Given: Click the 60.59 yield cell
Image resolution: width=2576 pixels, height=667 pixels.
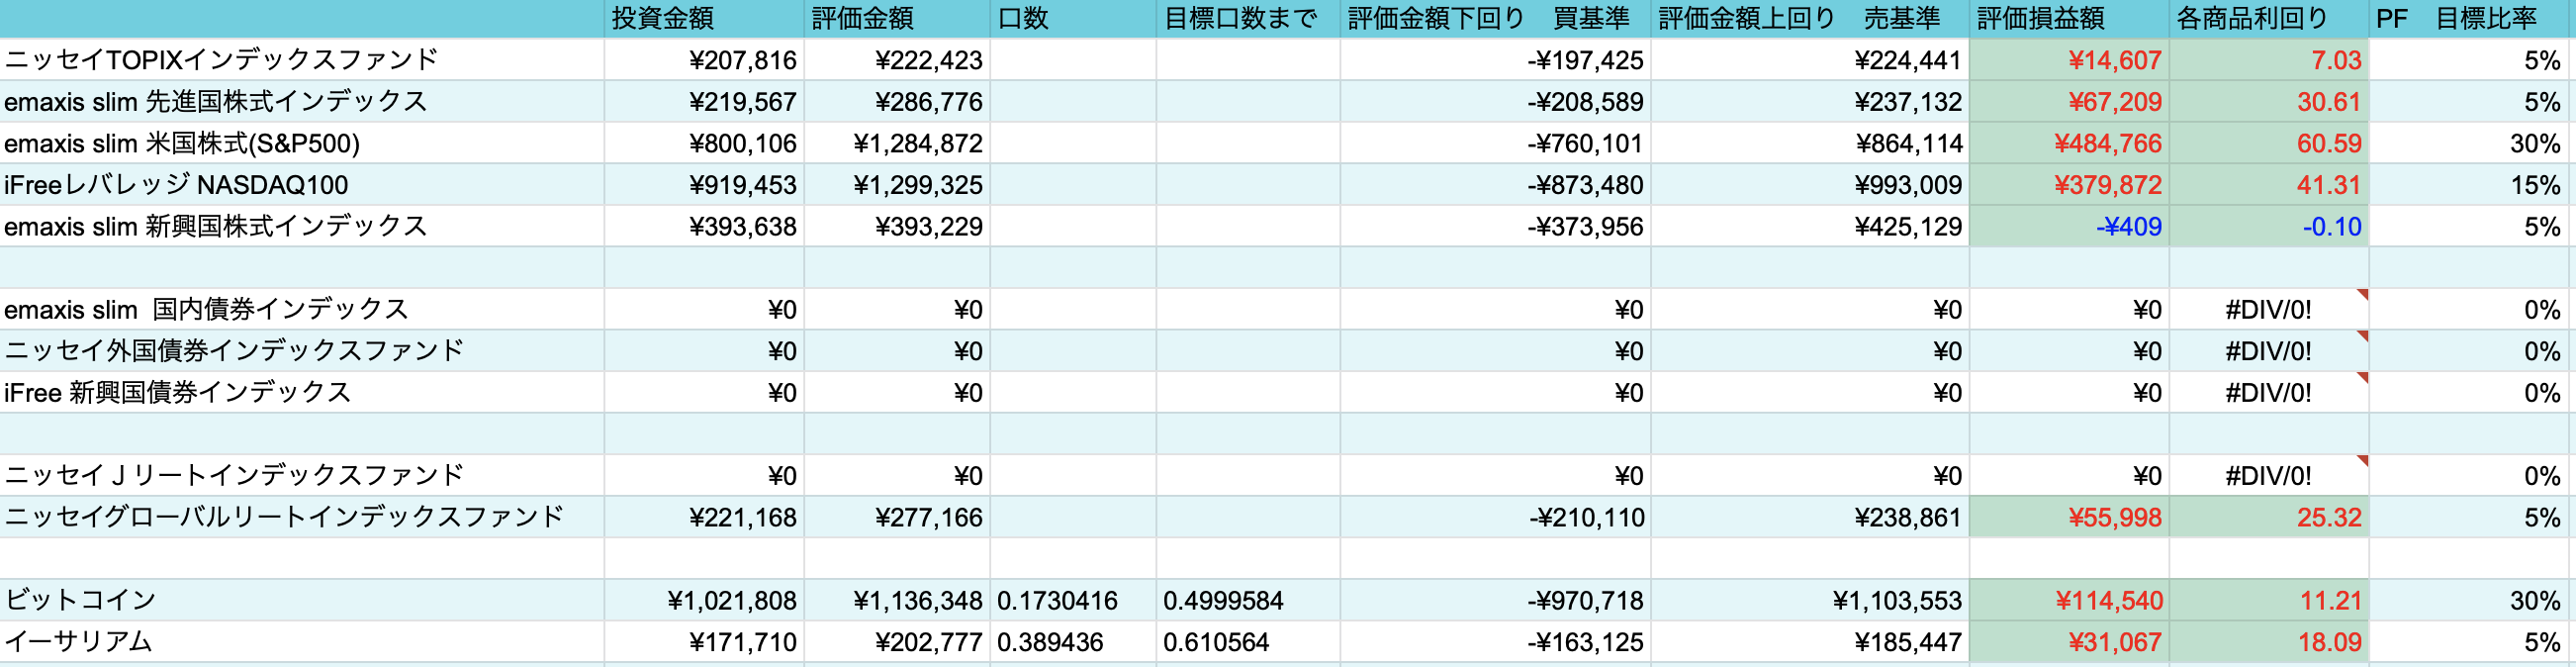Looking at the screenshot, I should click(x=2269, y=143).
